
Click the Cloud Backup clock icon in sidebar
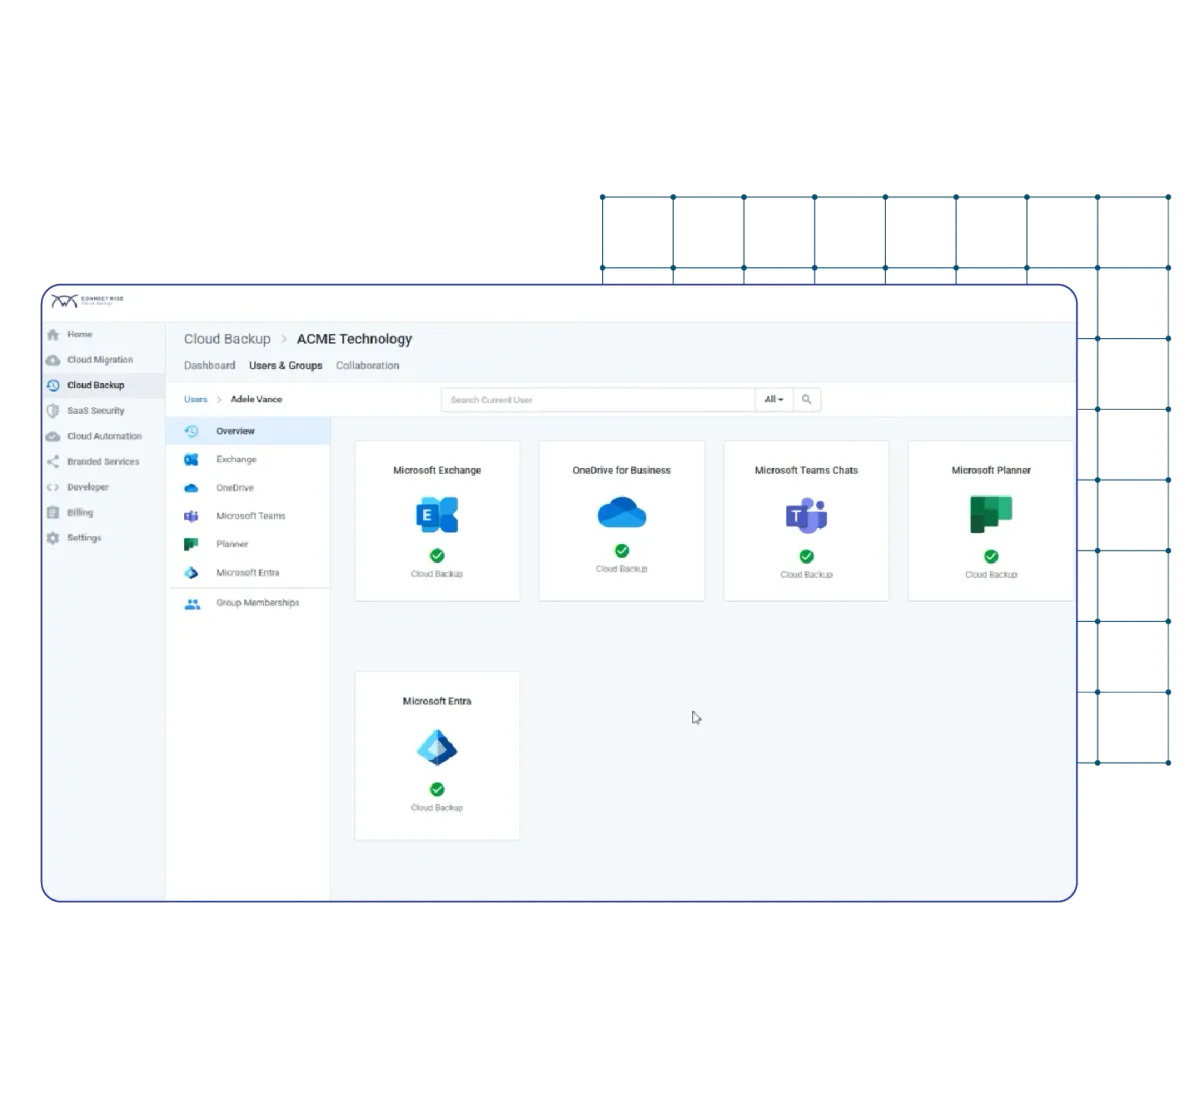(x=53, y=385)
